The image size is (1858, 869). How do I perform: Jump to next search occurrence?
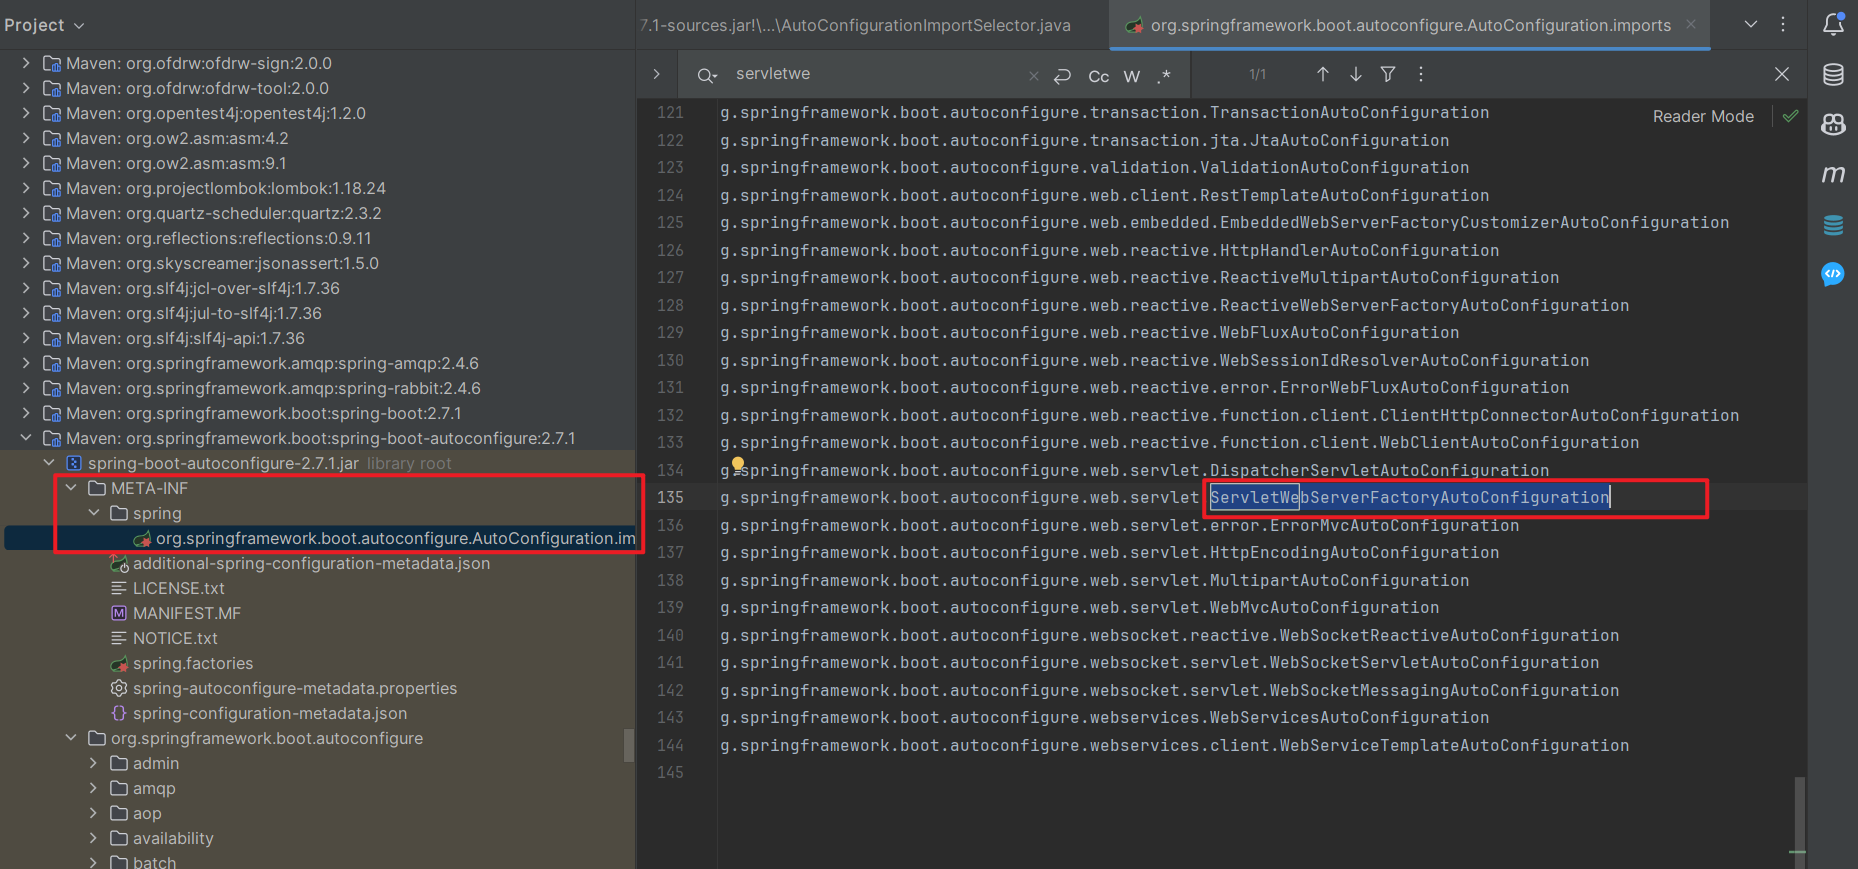click(1356, 74)
